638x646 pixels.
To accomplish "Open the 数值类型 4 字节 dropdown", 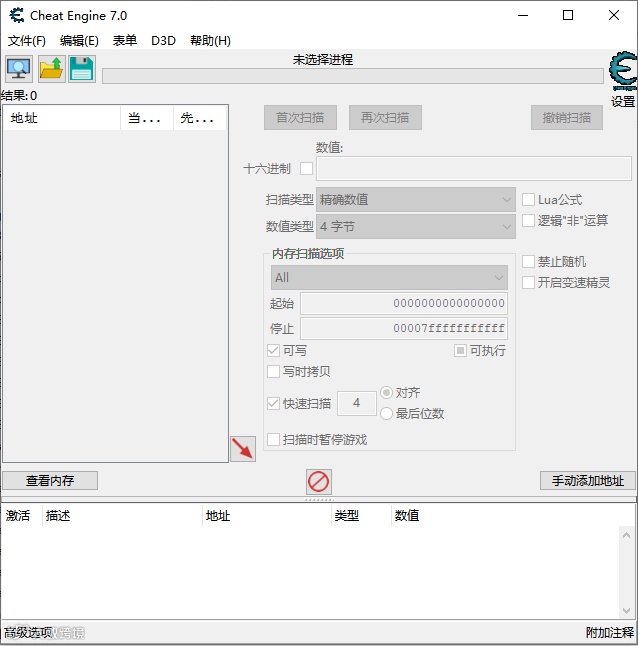I will [416, 226].
